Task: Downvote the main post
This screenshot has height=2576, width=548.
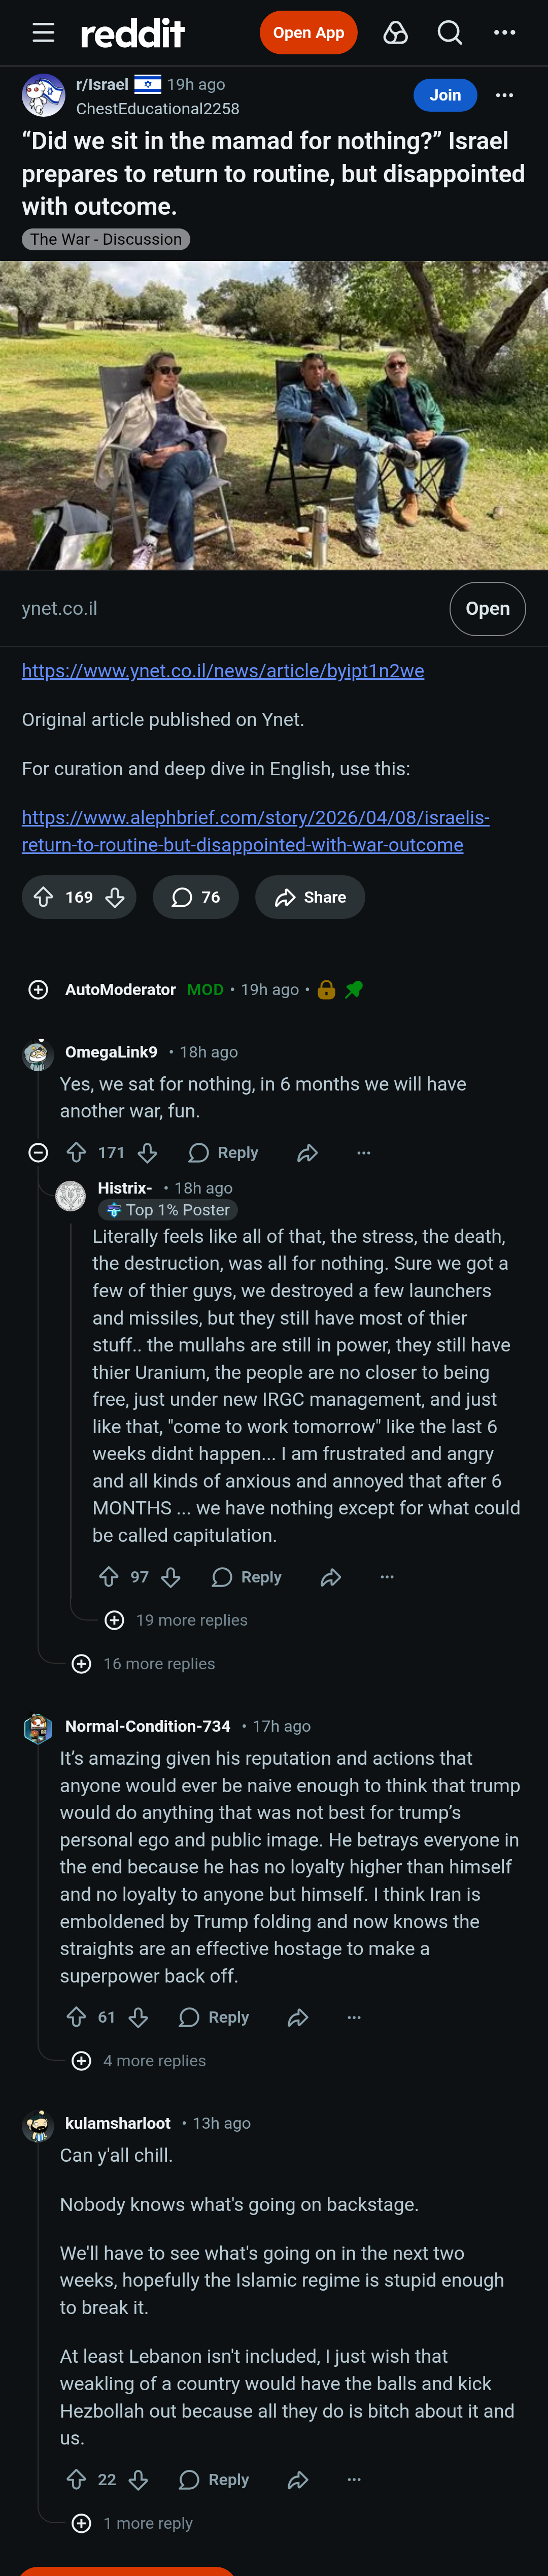Action: point(115,897)
